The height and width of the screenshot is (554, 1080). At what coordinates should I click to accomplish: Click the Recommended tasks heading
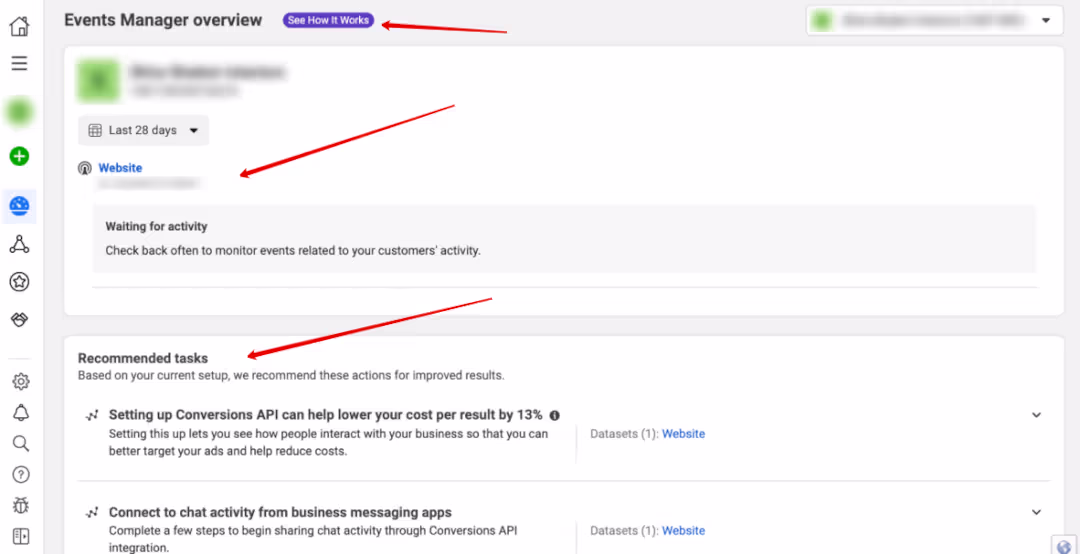pyautogui.click(x=143, y=358)
